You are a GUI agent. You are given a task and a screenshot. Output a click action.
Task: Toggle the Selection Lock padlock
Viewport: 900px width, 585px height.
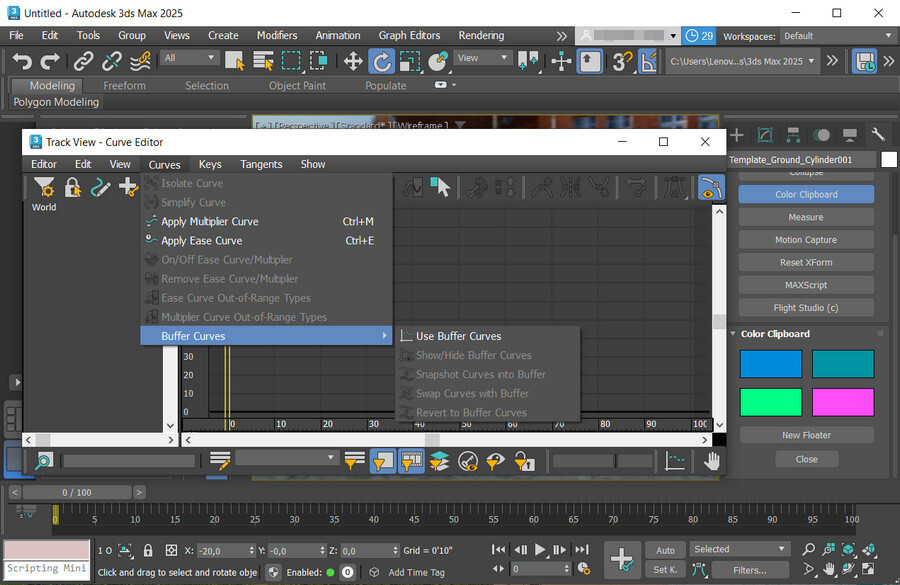click(x=148, y=550)
